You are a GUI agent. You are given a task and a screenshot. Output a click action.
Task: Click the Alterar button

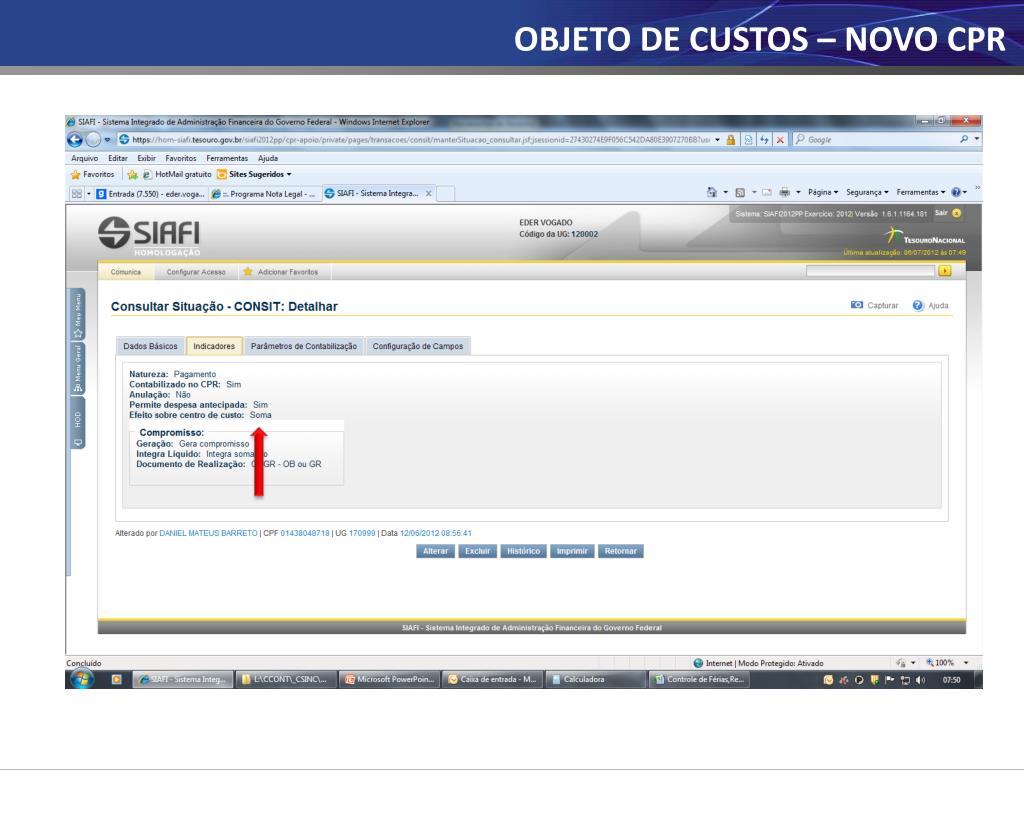click(x=436, y=551)
